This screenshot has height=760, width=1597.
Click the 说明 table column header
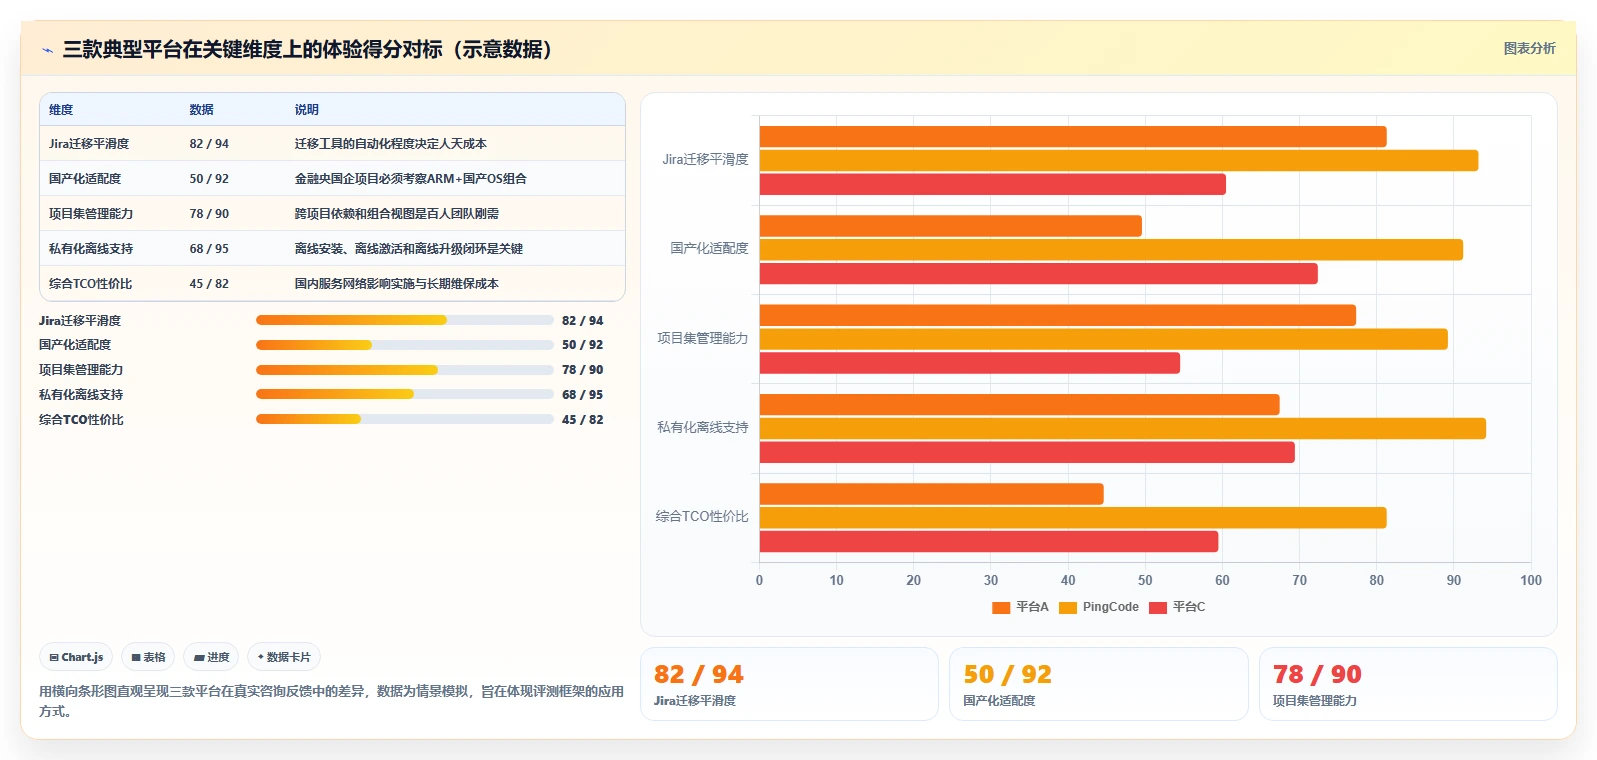tap(307, 110)
